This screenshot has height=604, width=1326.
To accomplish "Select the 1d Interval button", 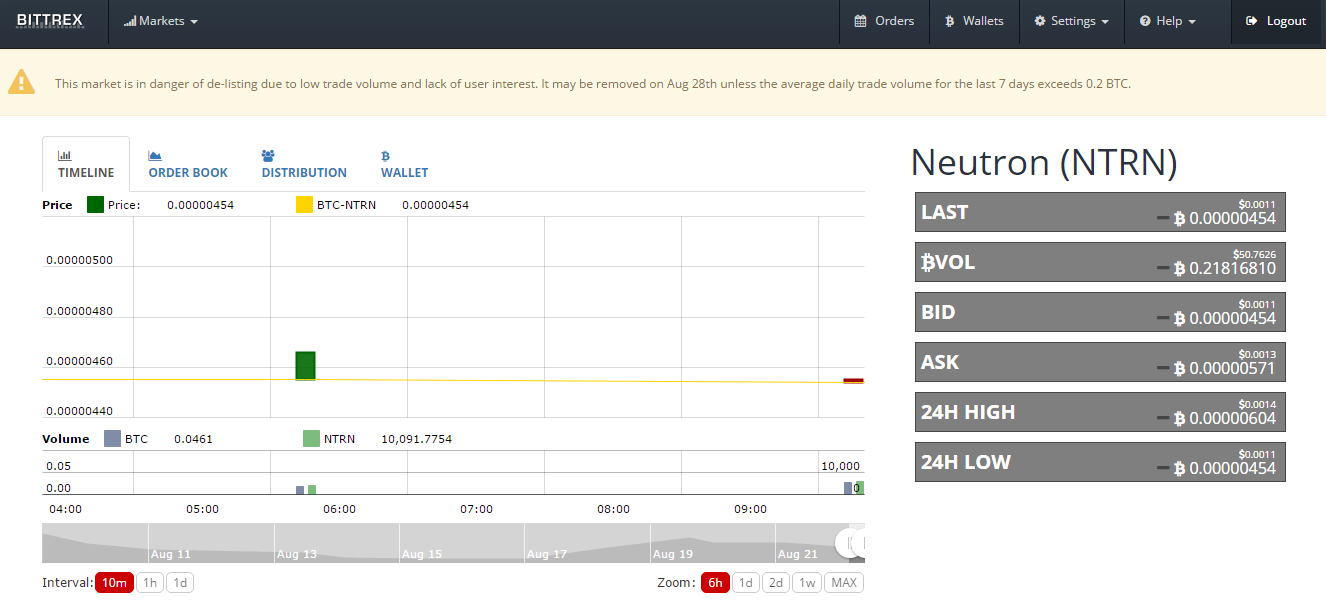I will tap(180, 583).
